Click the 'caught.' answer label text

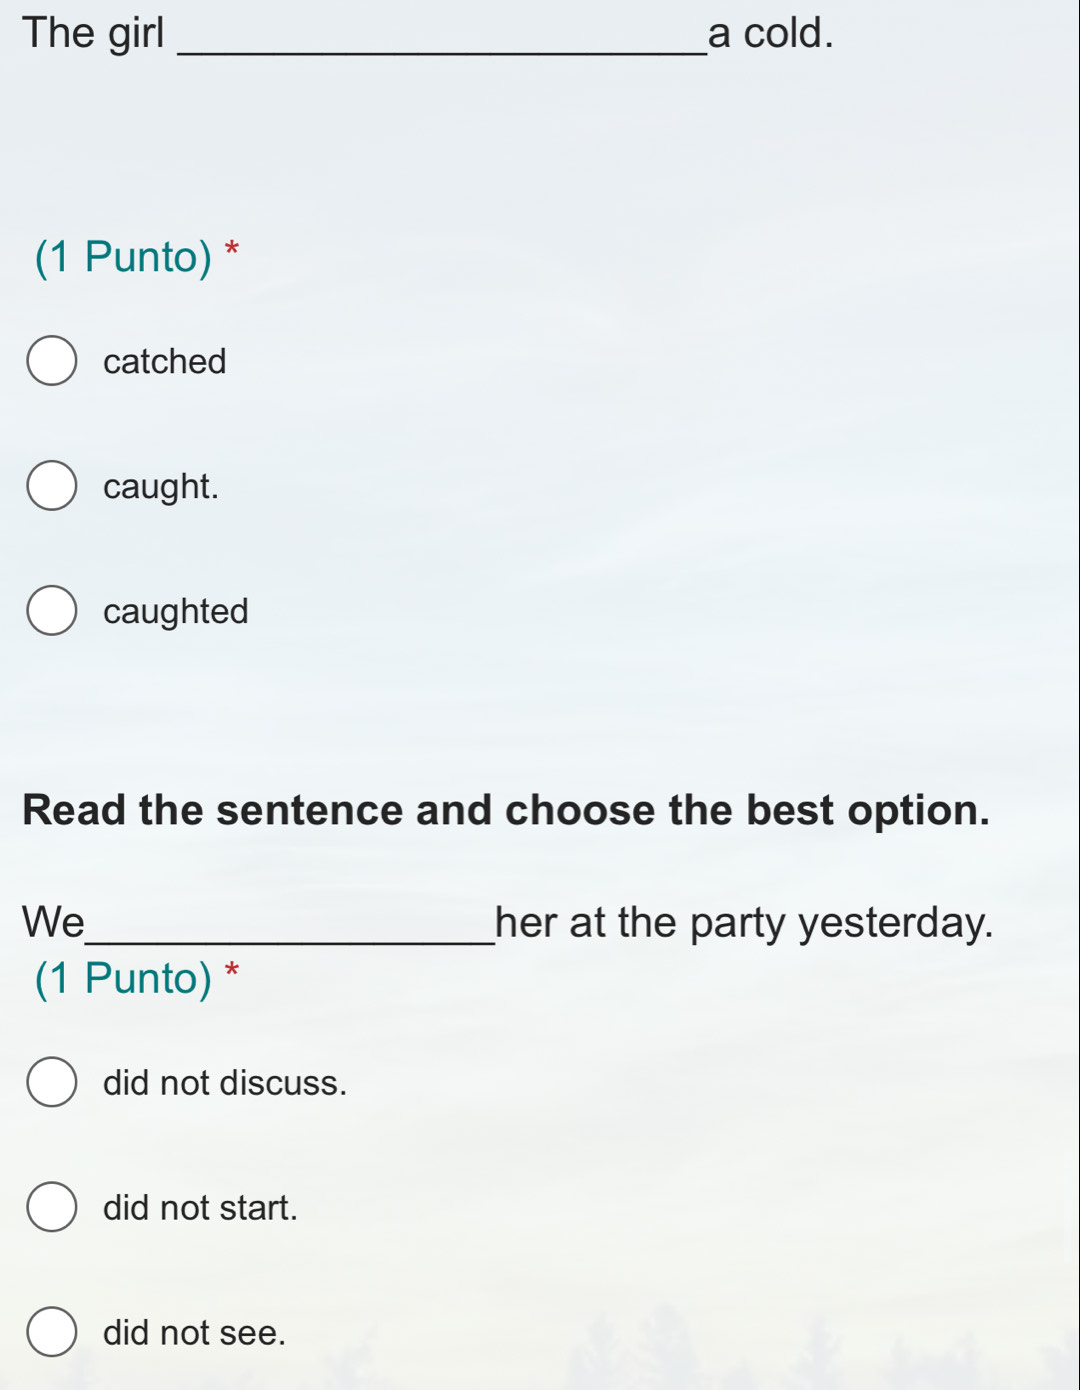(x=161, y=487)
